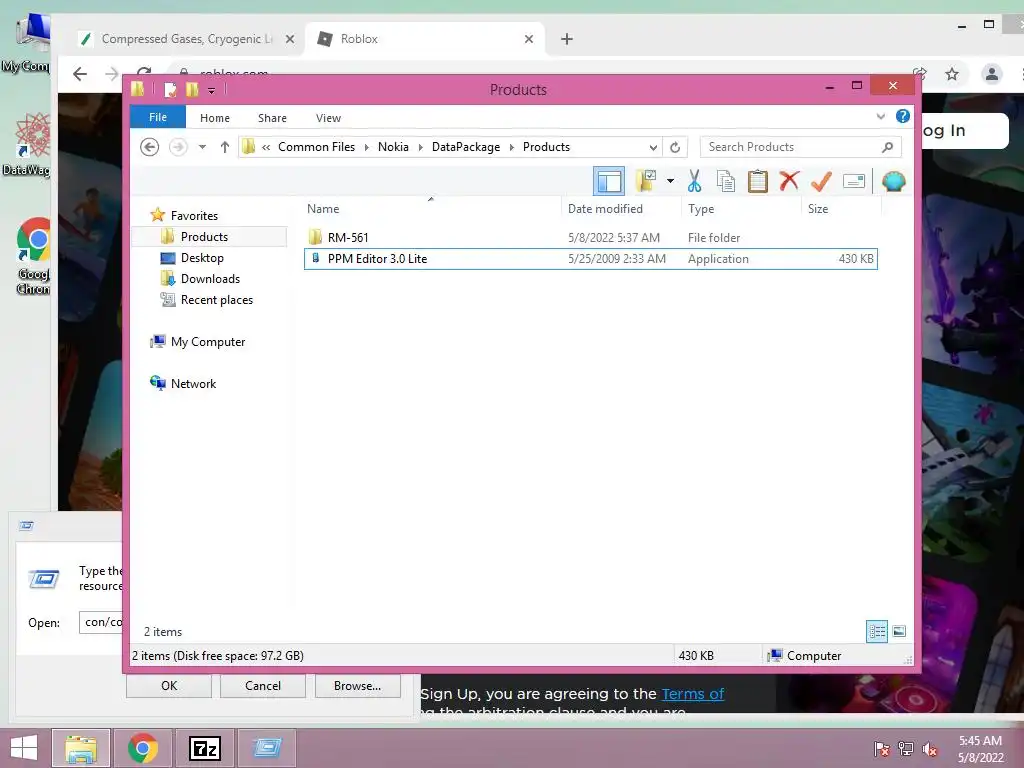Screen dimensions: 1024x768
Task: Go forward in Explorer navigation
Action: pos(178,147)
